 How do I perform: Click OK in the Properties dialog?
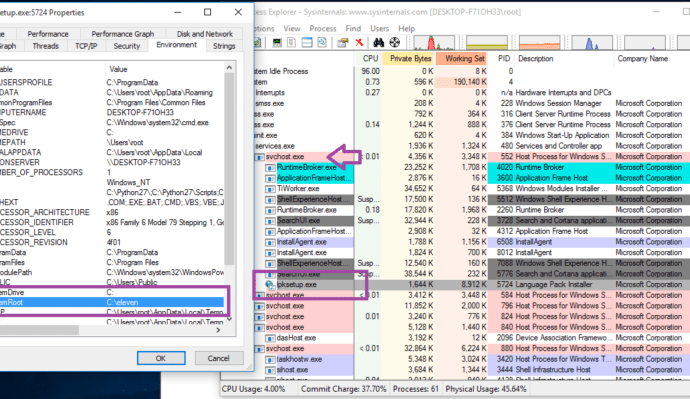[x=161, y=358]
